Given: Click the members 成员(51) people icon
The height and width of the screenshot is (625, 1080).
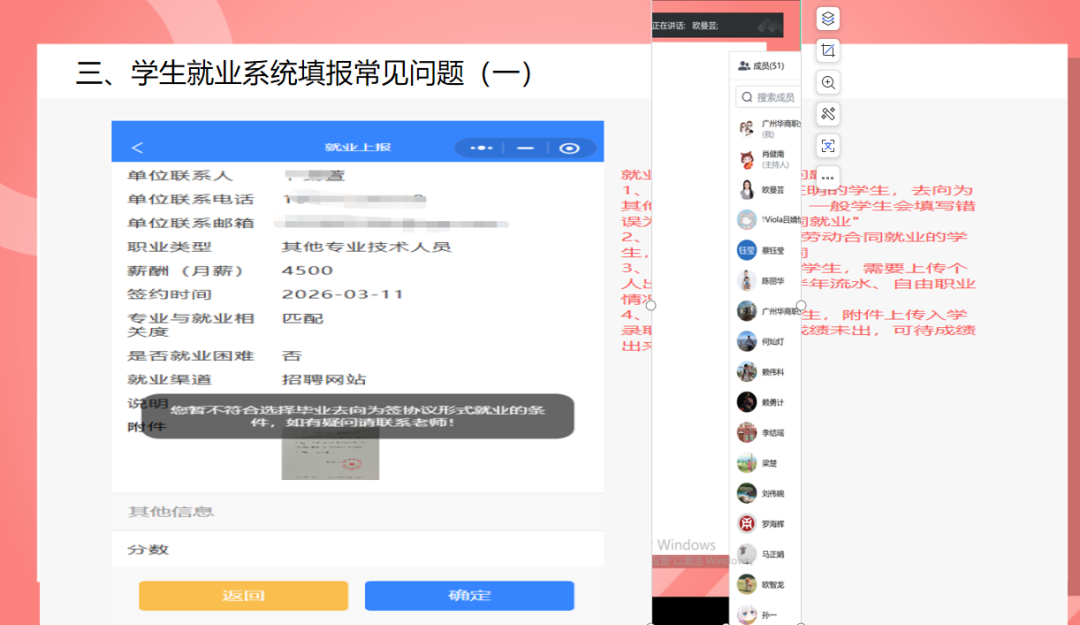Looking at the screenshot, I should [744, 66].
